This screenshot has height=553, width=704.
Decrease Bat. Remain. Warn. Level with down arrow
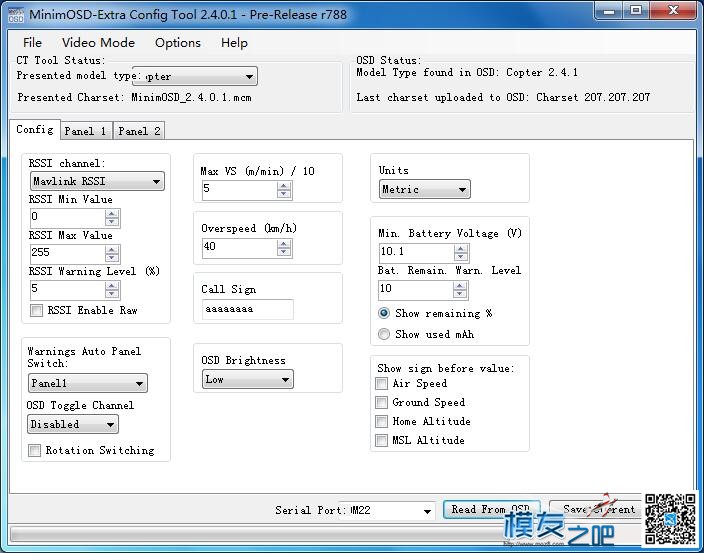pyautogui.click(x=460, y=294)
